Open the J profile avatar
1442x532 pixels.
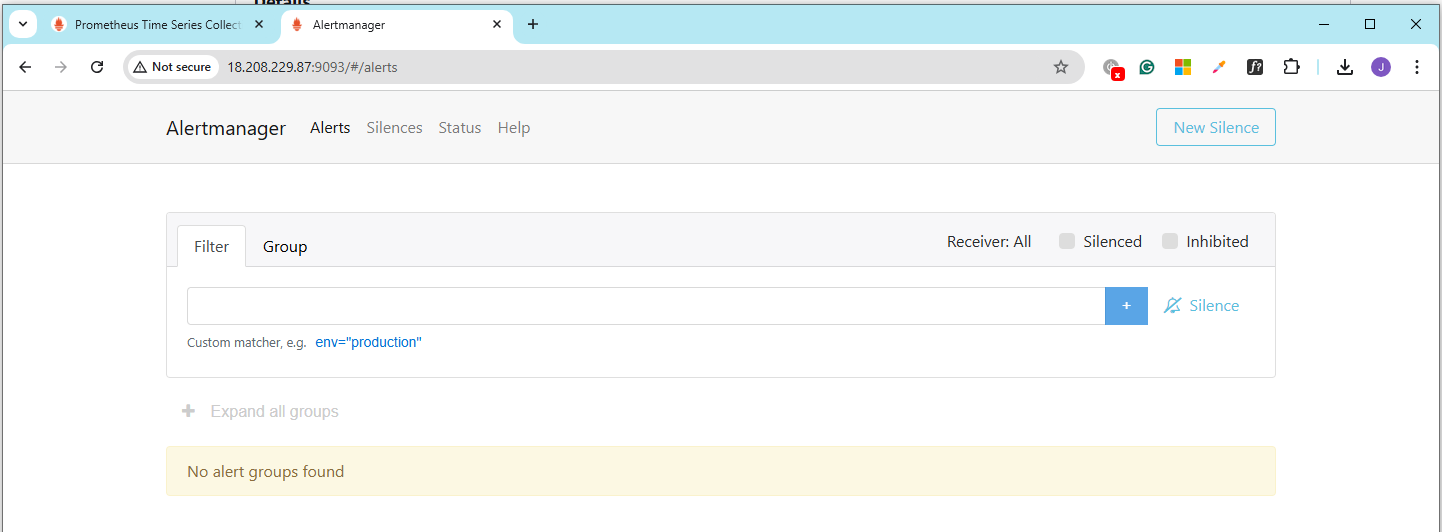(x=1381, y=67)
